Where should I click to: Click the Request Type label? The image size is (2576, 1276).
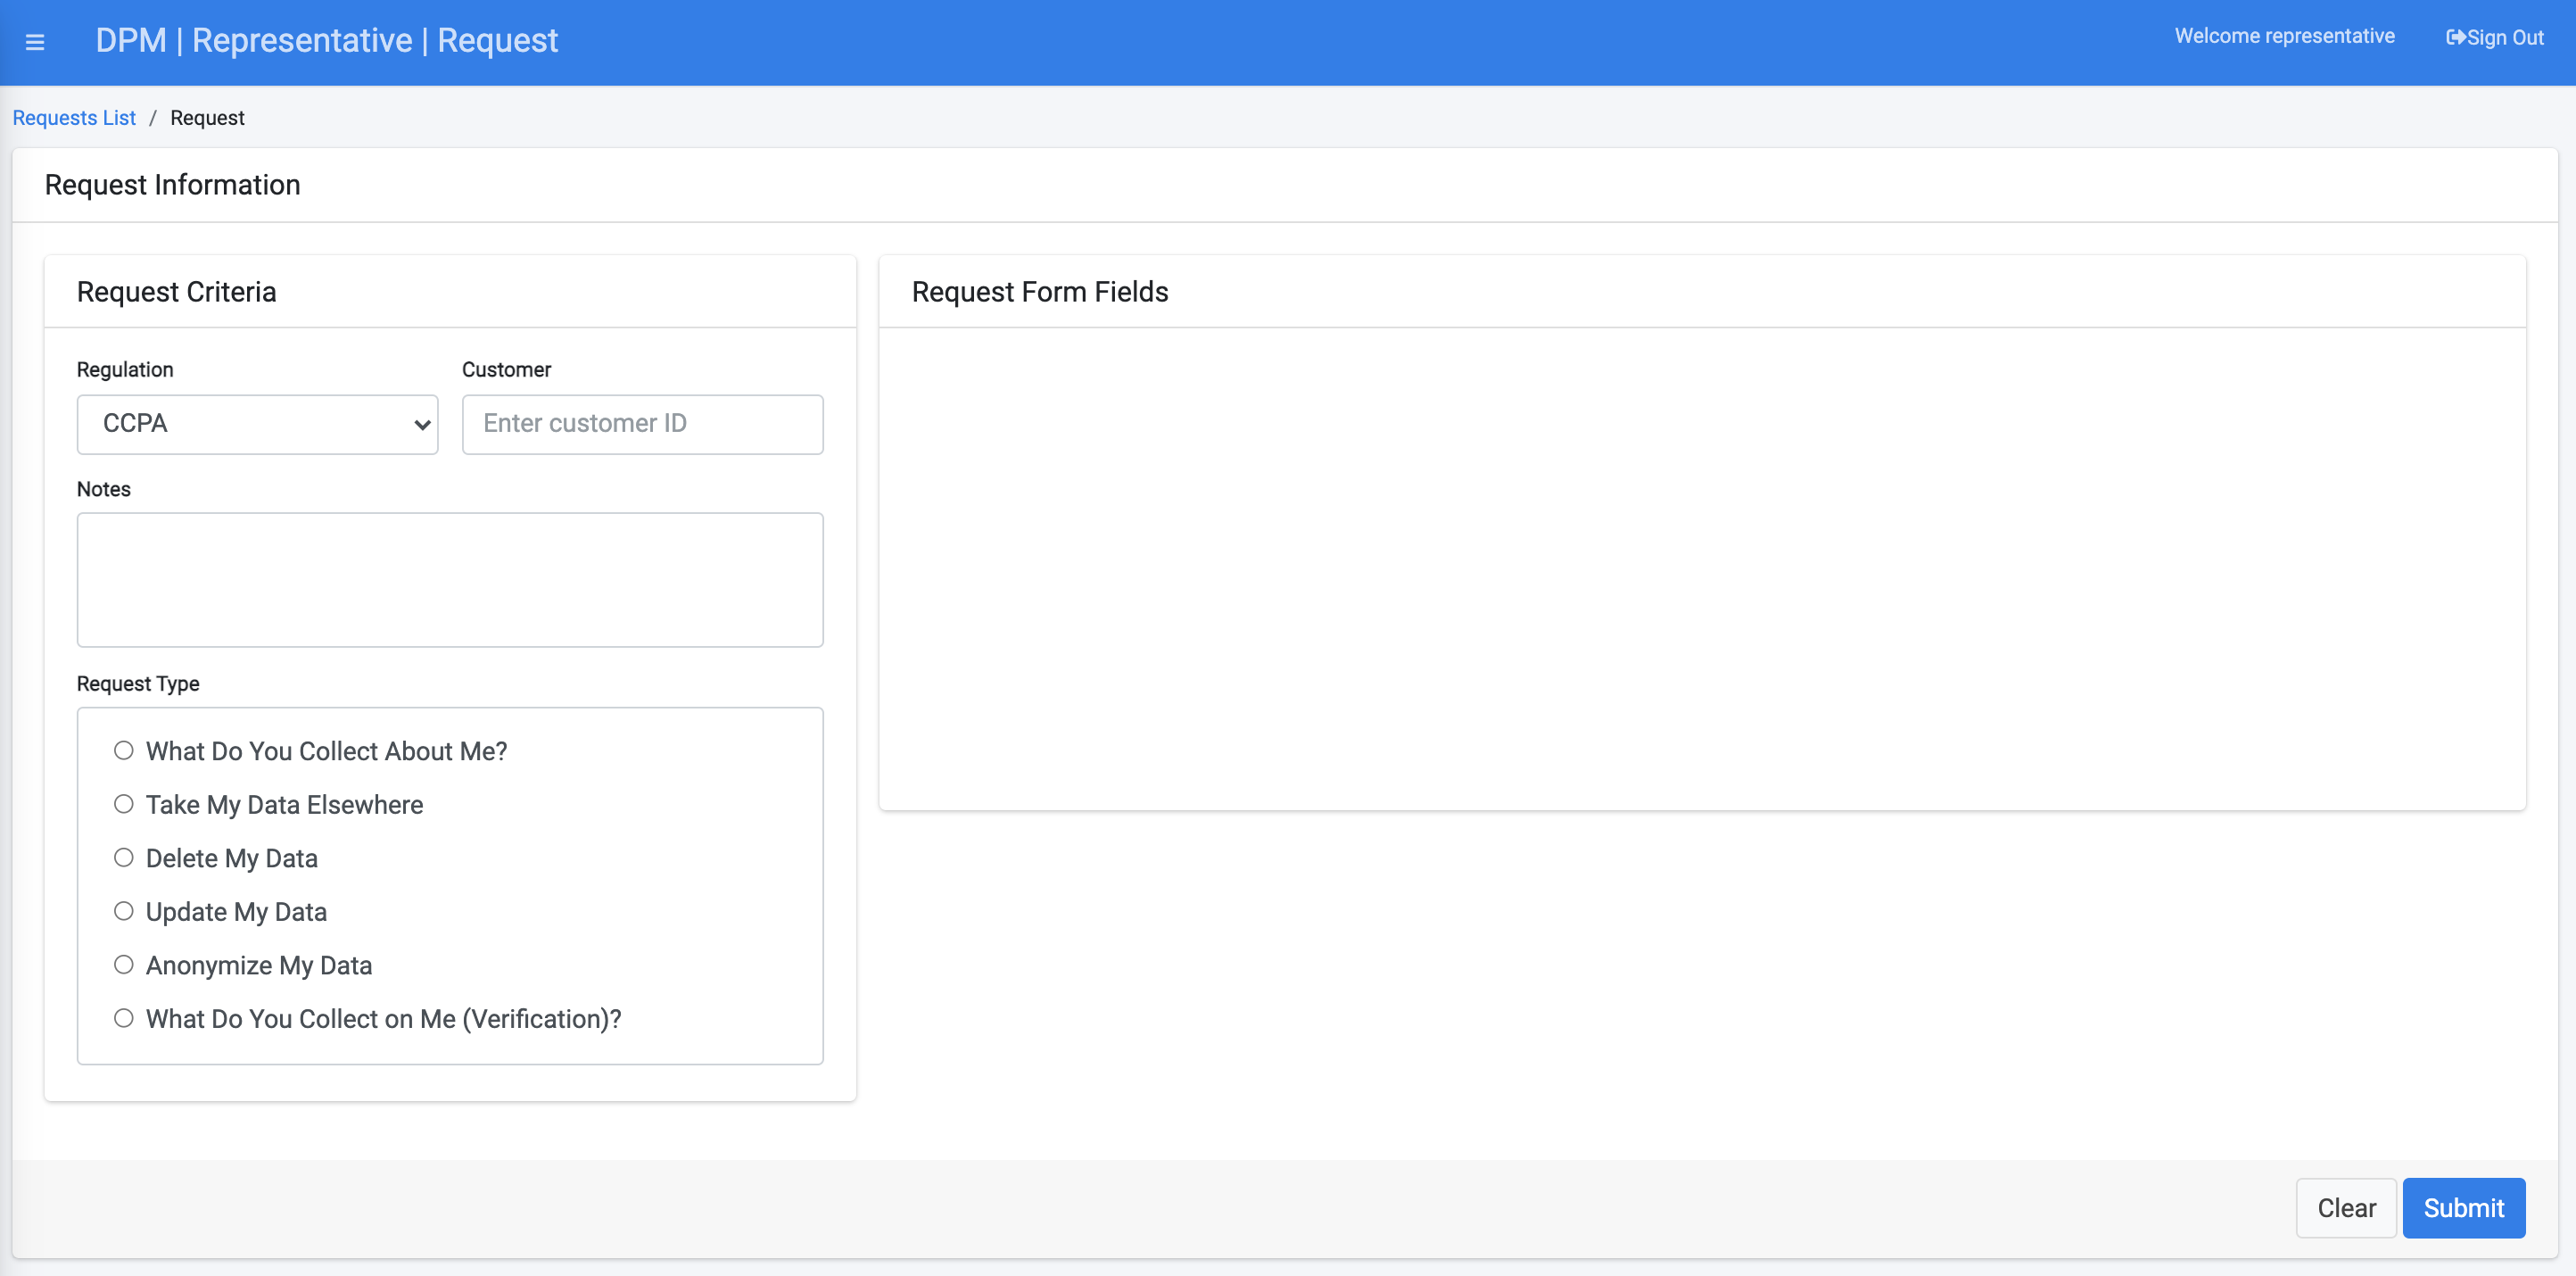tap(138, 684)
